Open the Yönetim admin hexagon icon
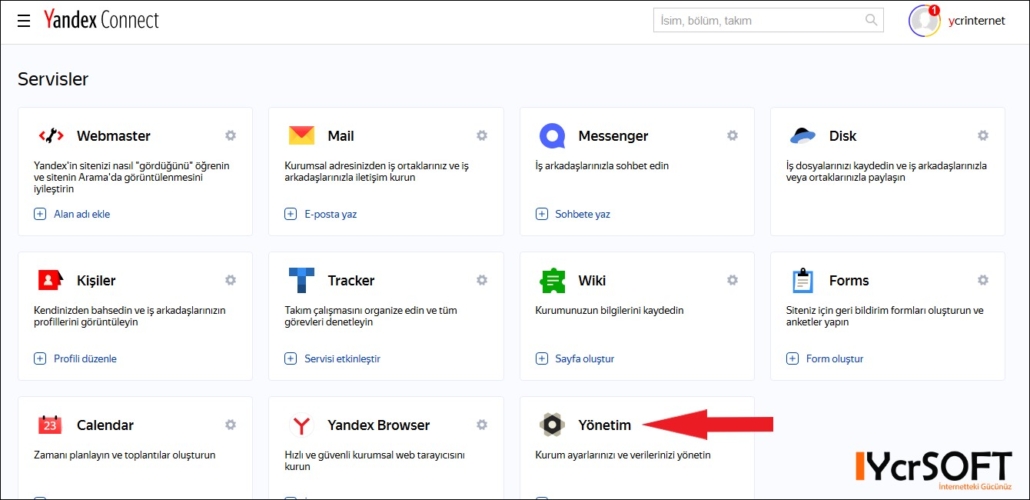This screenshot has width=1030, height=500. 552,425
